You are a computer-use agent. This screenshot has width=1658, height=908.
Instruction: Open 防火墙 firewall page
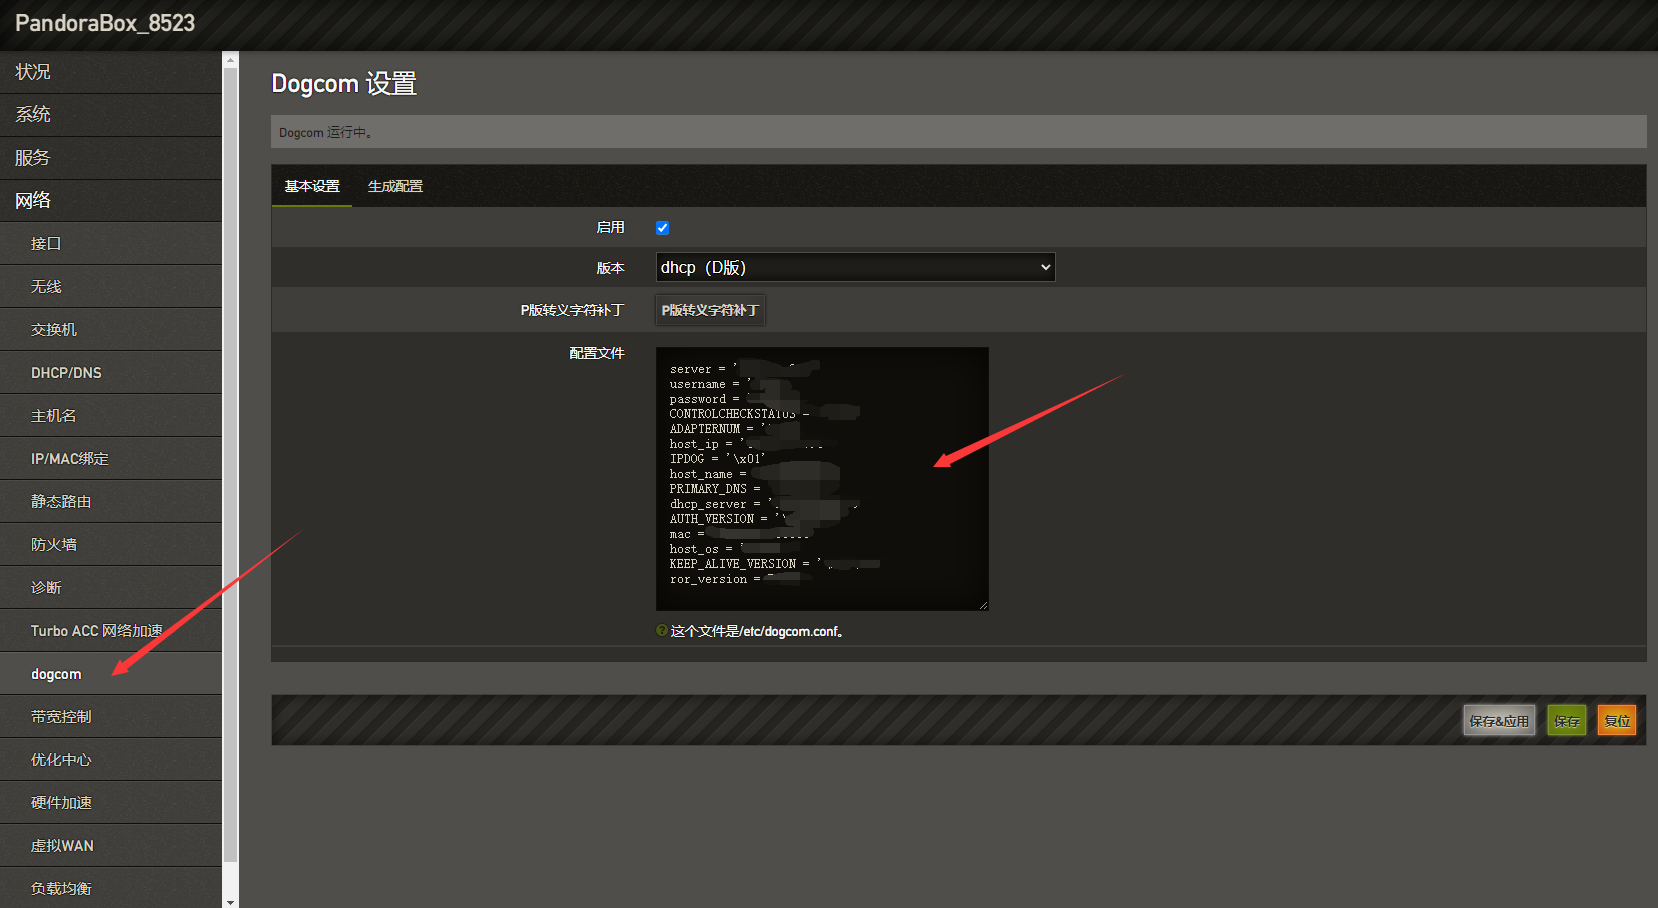tap(110, 545)
